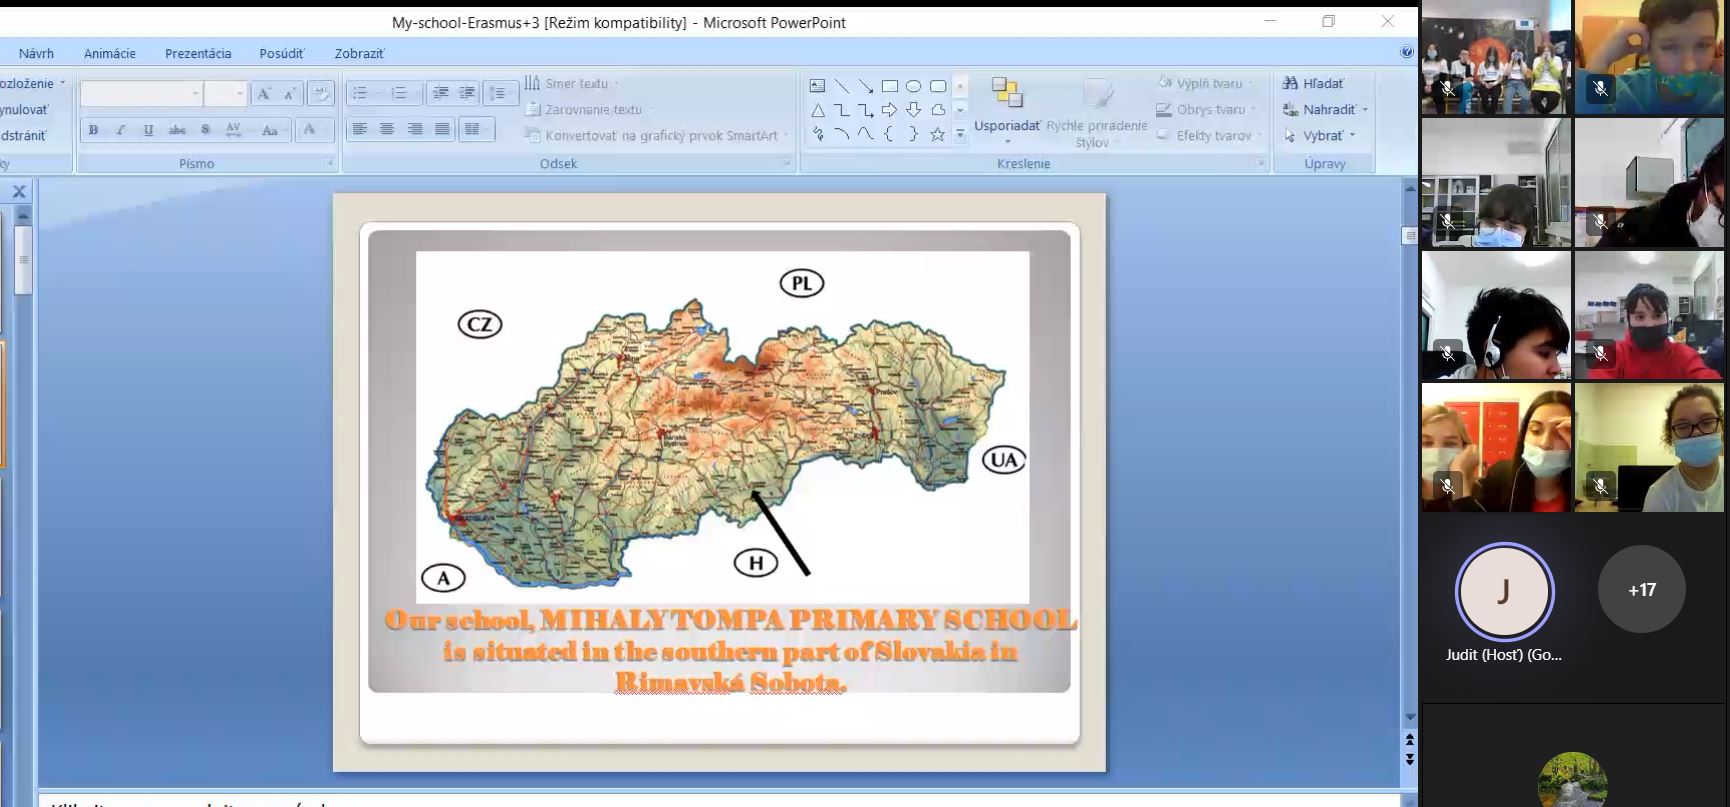The width and height of the screenshot is (1730, 807).
Task: Pick the five-point star shape
Action: [937, 134]
